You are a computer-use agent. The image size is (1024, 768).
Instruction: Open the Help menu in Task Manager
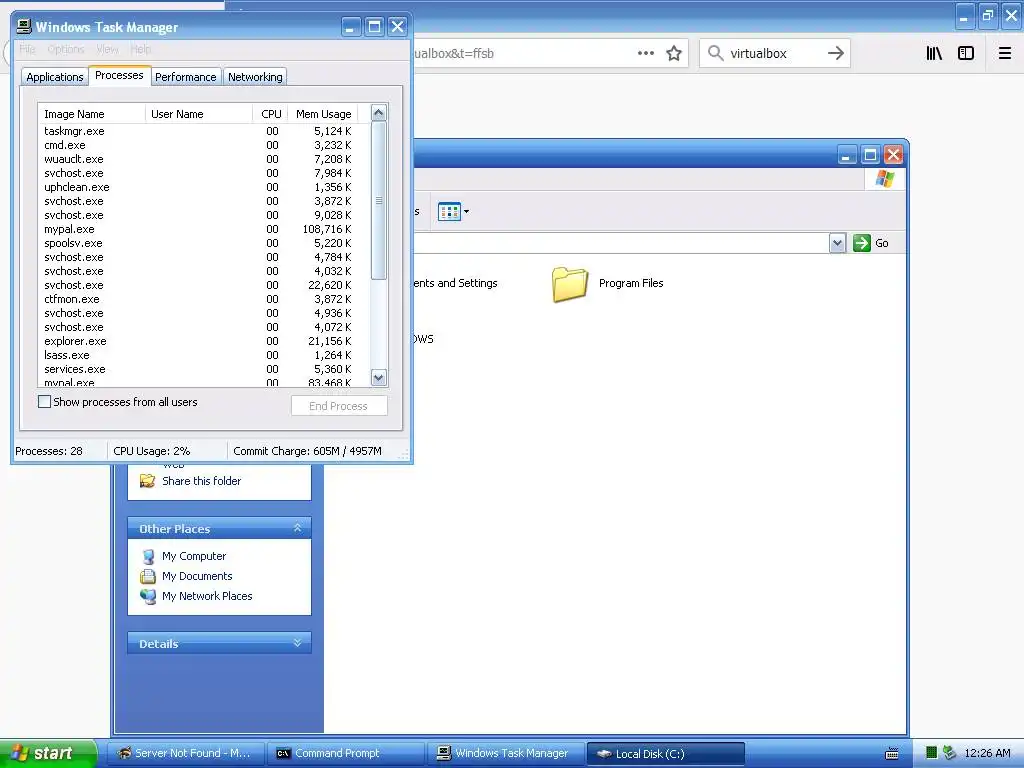coord(140,49)
